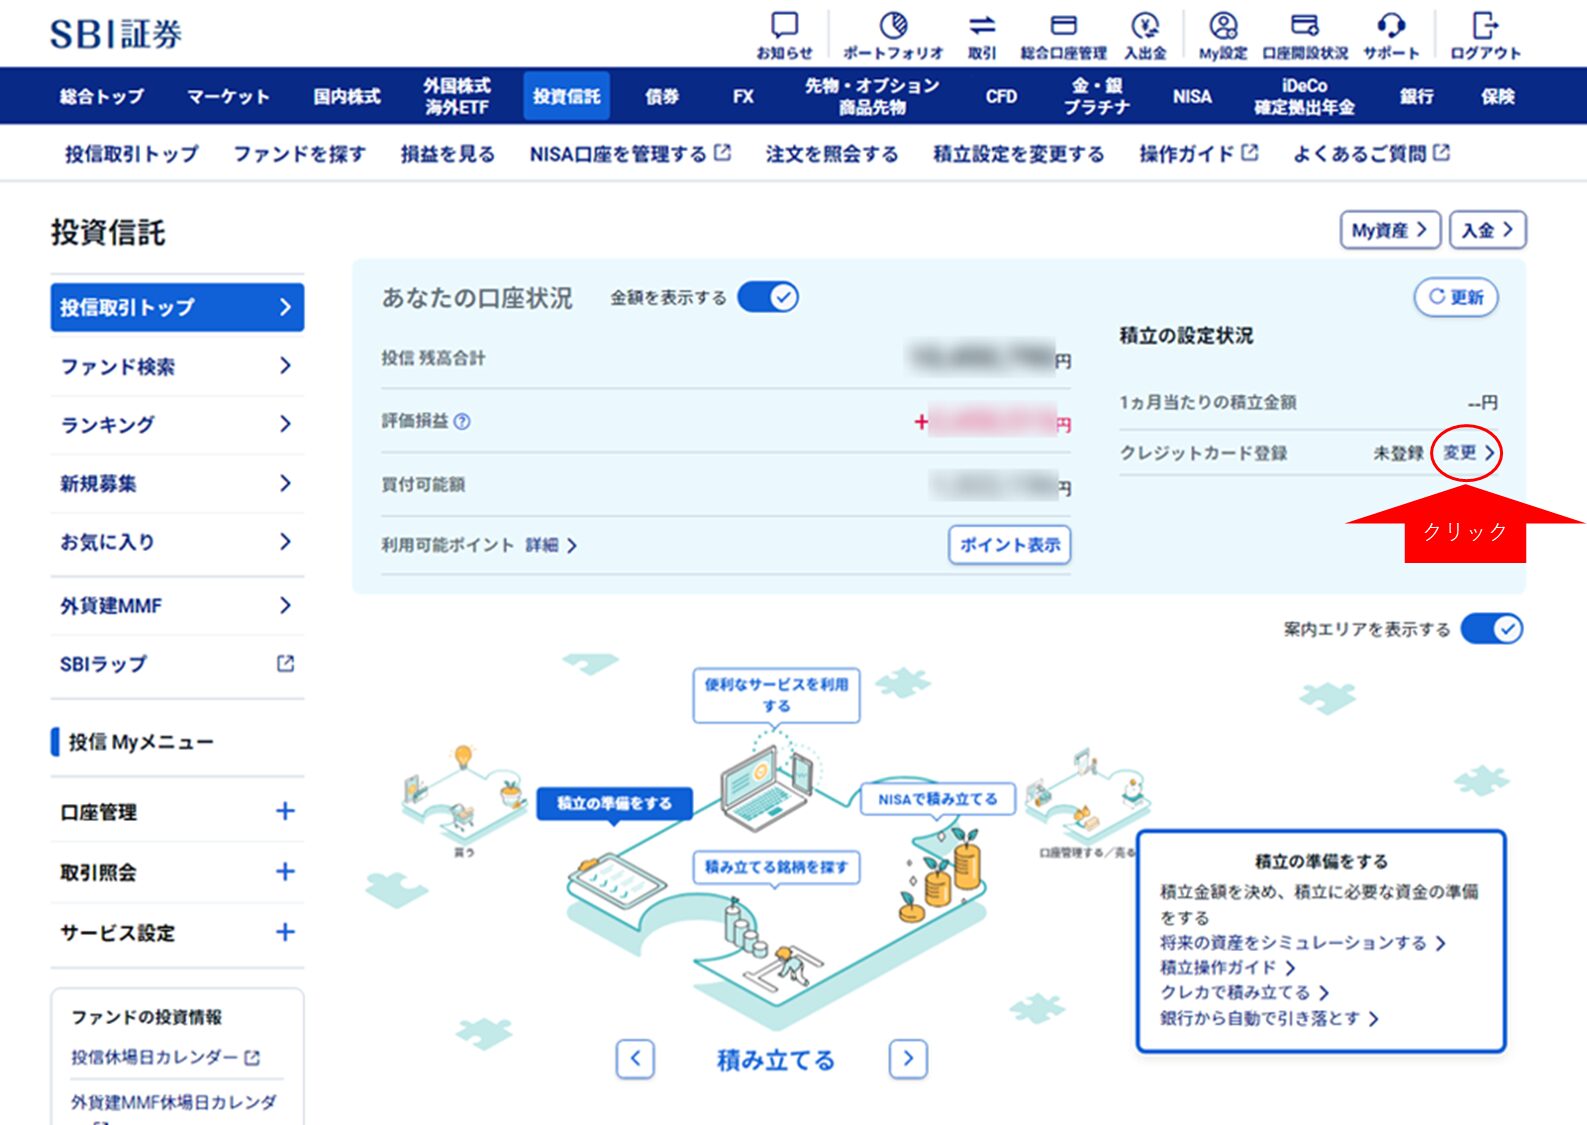
Task: Toggle the 案内エリアを表示する switch
Action: click(x=1491, y=629)
